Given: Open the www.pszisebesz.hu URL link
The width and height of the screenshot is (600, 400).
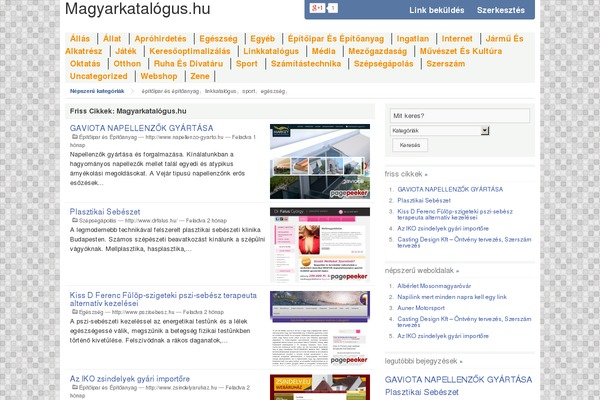Looking at the screenshot, I should point(143,312).
